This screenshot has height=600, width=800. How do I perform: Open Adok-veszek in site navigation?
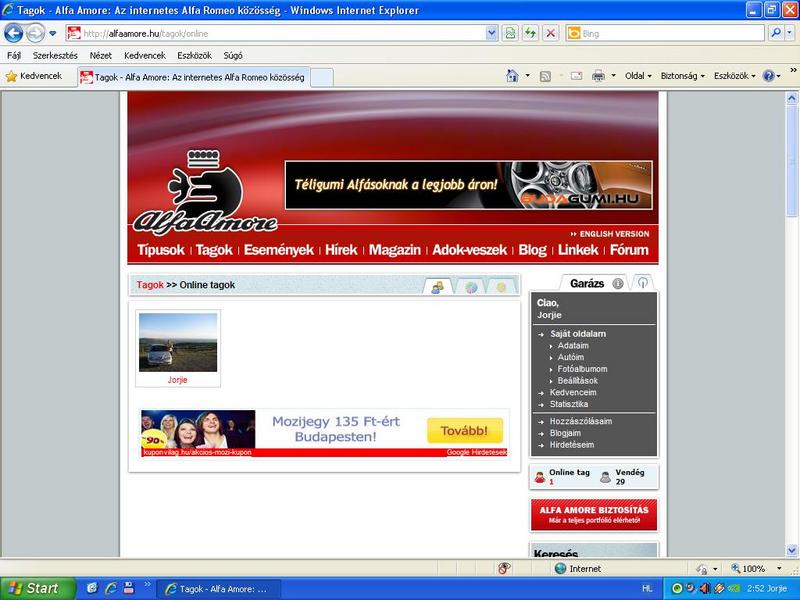click(469, 250)
